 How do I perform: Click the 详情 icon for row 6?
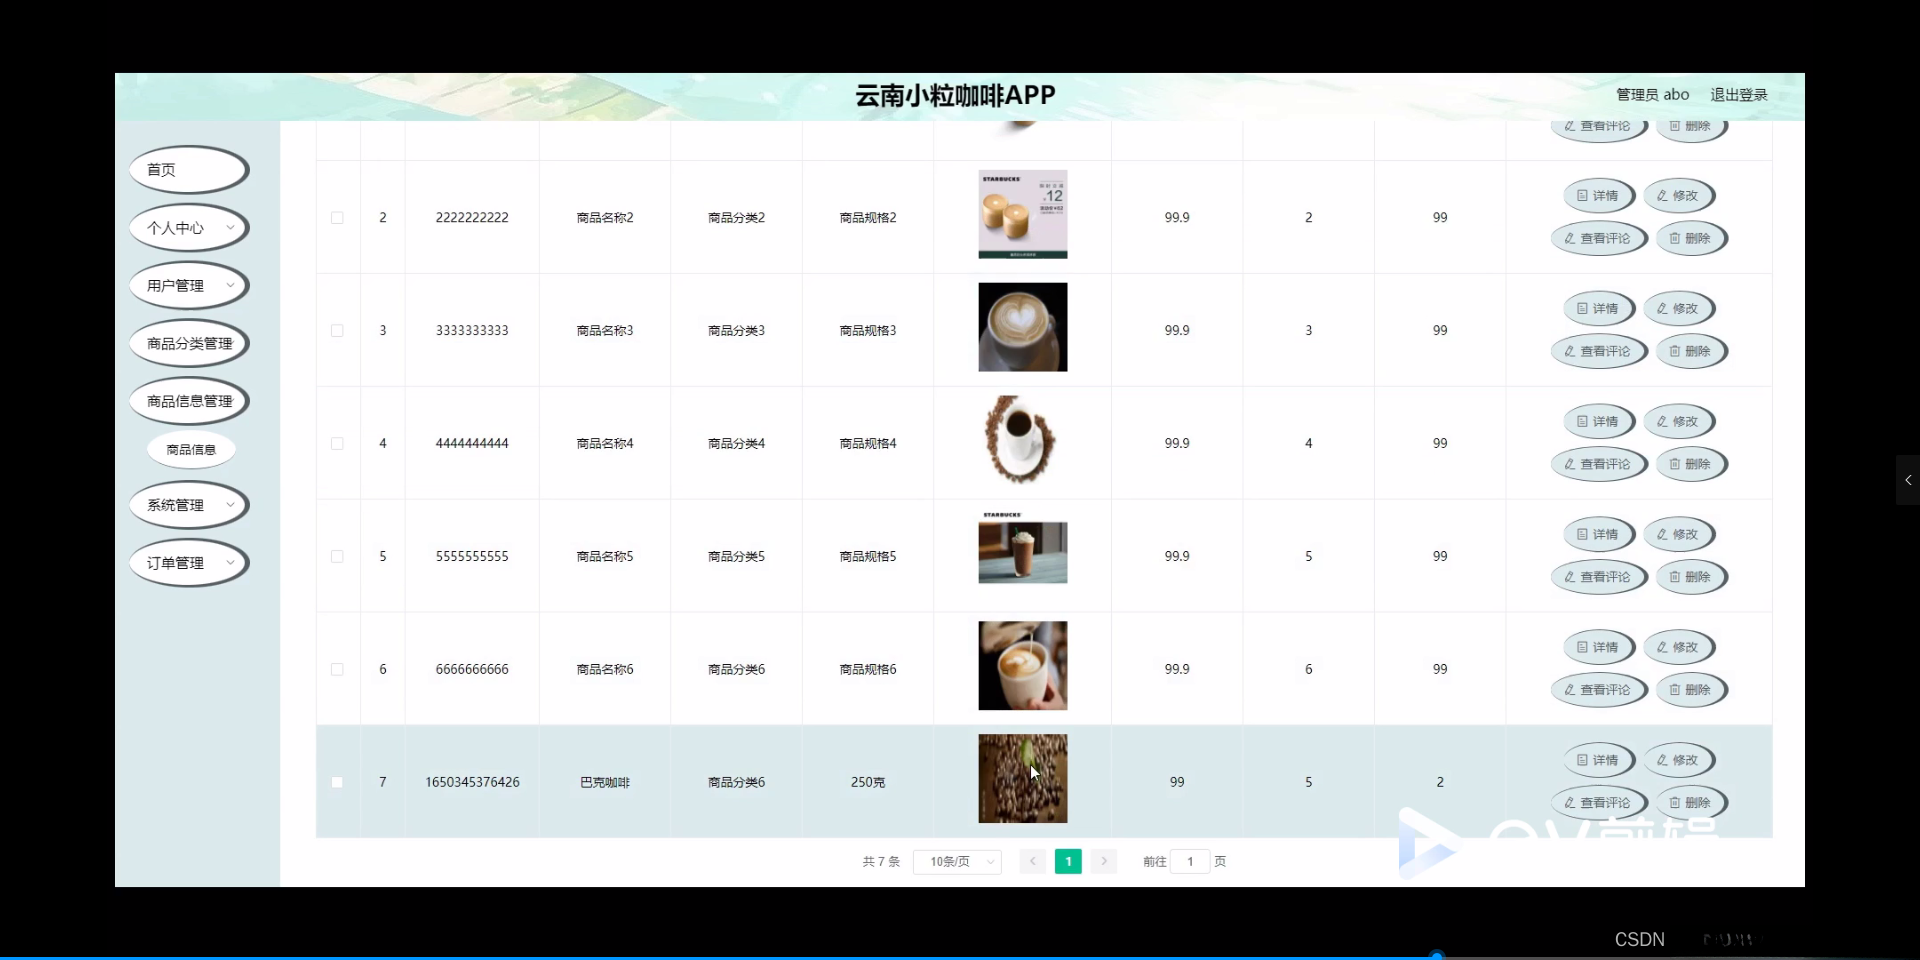(1597, 647)
